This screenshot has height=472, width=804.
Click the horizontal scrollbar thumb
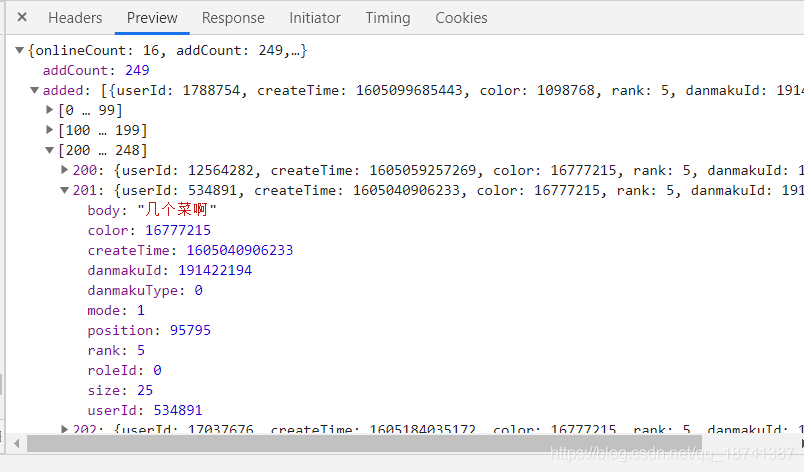coord(364,443)
